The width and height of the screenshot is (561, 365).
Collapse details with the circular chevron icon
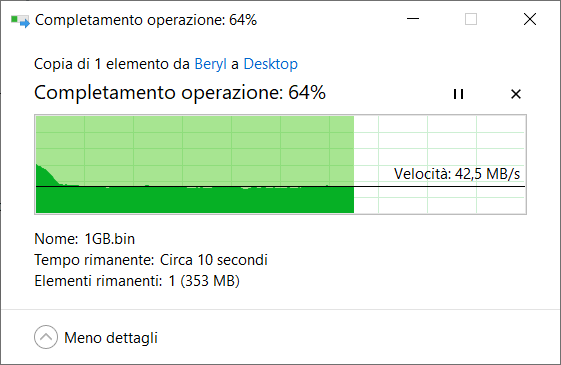pyautogui.click(x=46, y=337)
